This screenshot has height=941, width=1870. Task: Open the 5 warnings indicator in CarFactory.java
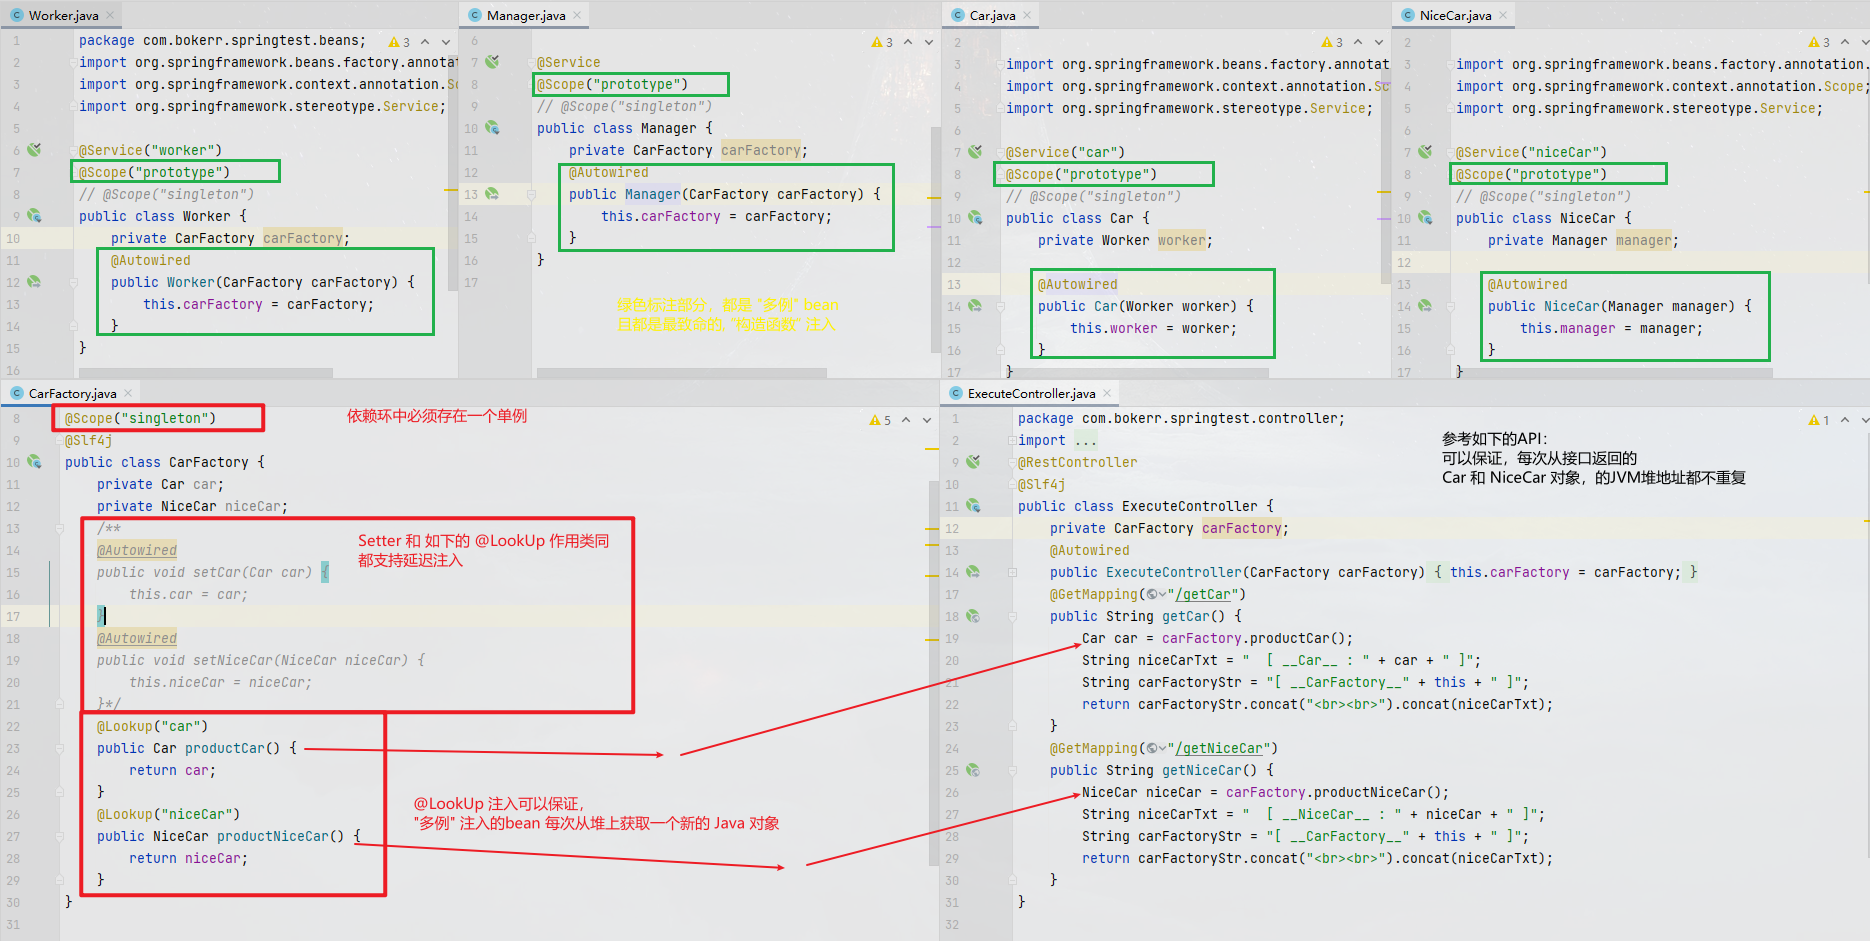point(881,420)
